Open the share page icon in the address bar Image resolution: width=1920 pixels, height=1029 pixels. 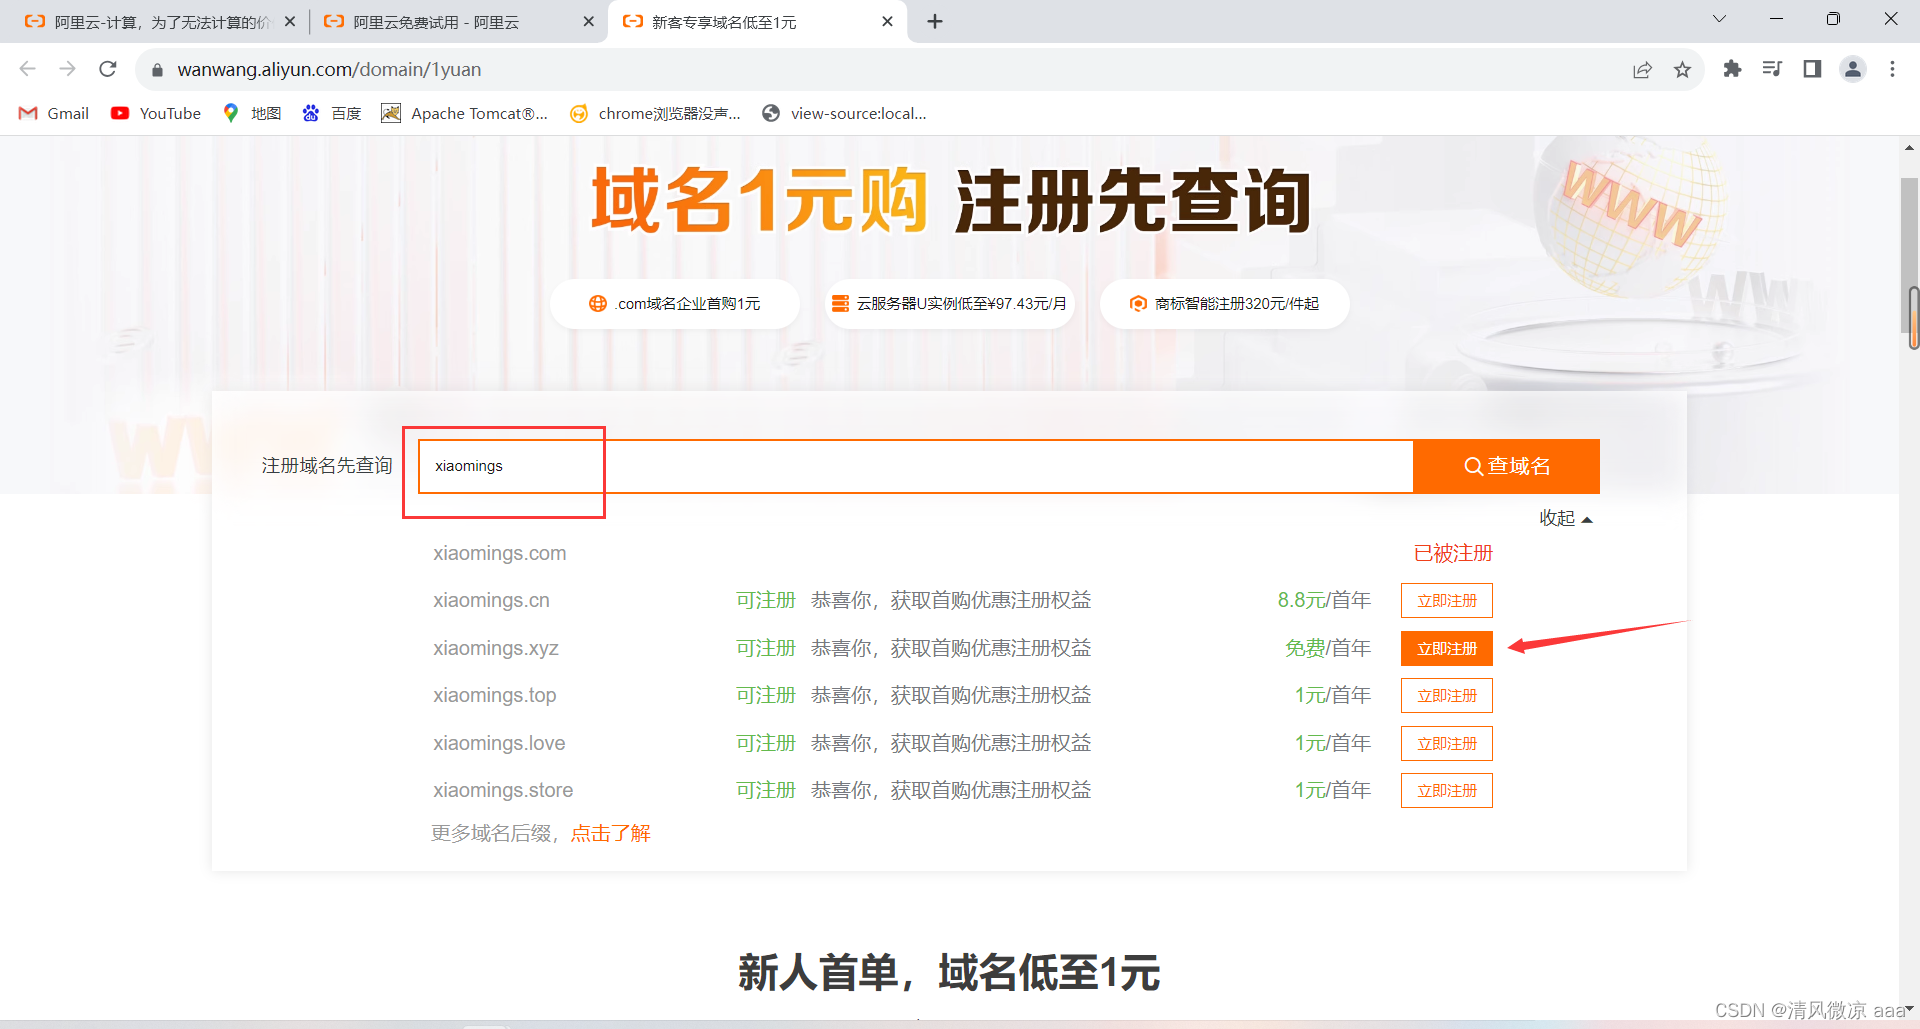(1642, 69)
